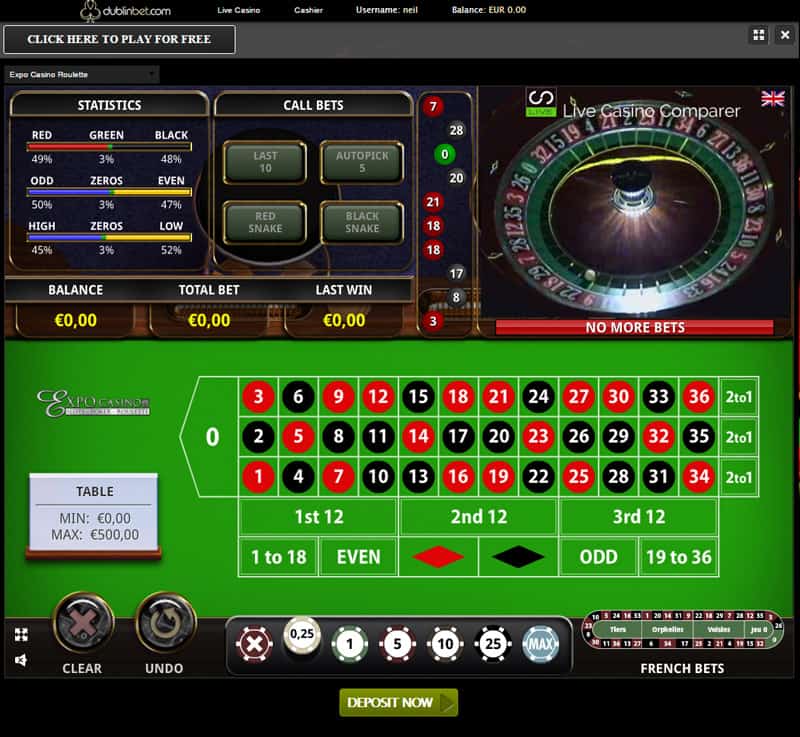800x737 pixels.
Task: Bet on bottom row 2to1 column
Action: point(739,477)
